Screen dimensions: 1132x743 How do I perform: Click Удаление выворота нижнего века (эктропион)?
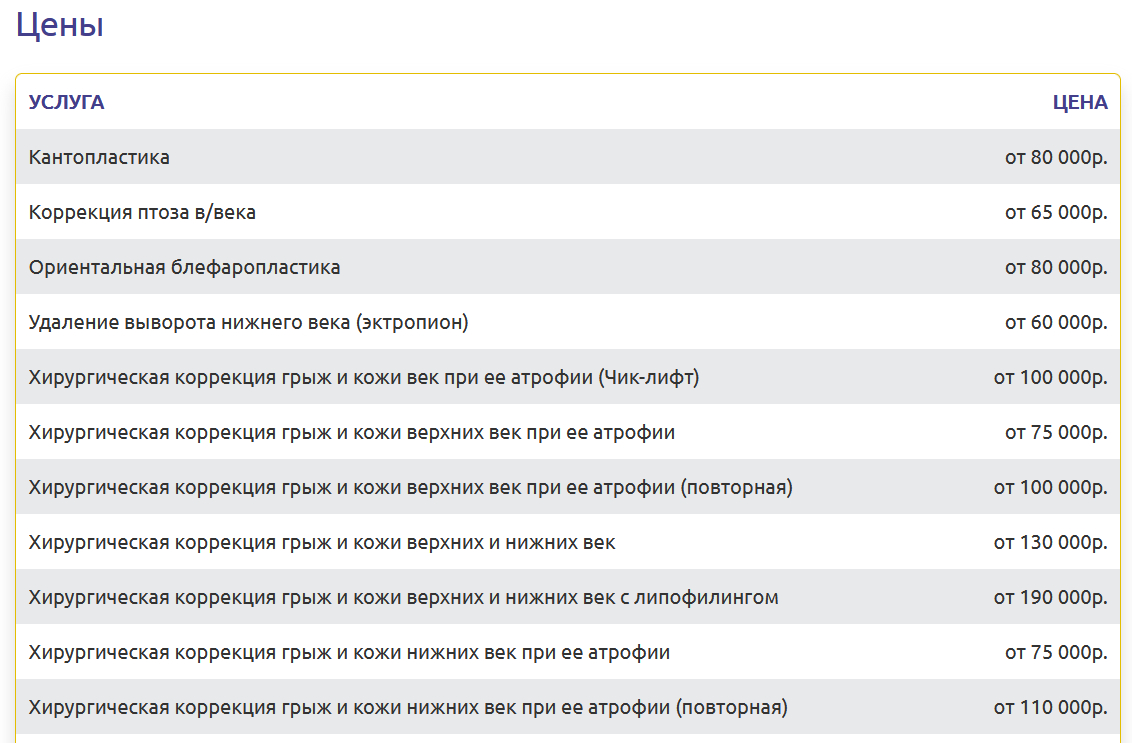click(x=248, y=322)
